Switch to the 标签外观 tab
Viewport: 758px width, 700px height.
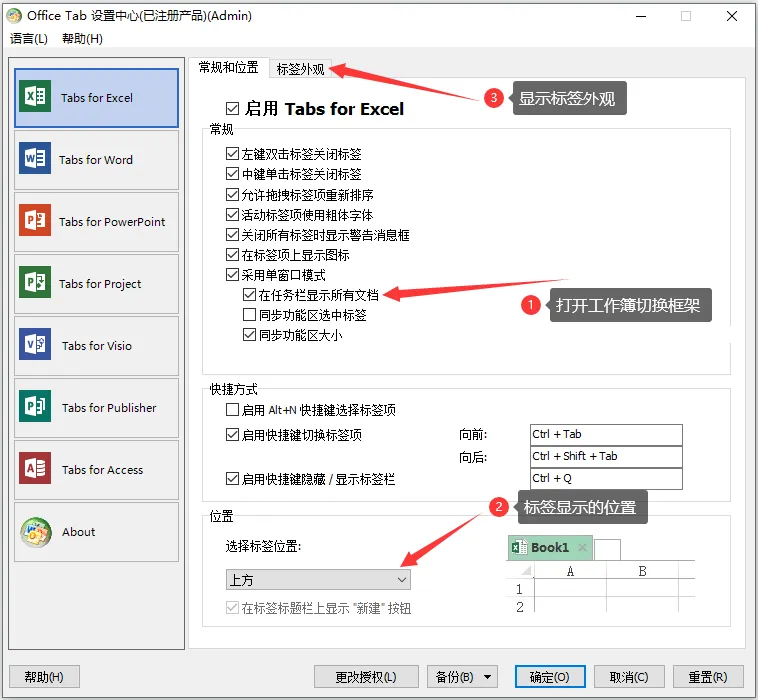coord(300,69)
